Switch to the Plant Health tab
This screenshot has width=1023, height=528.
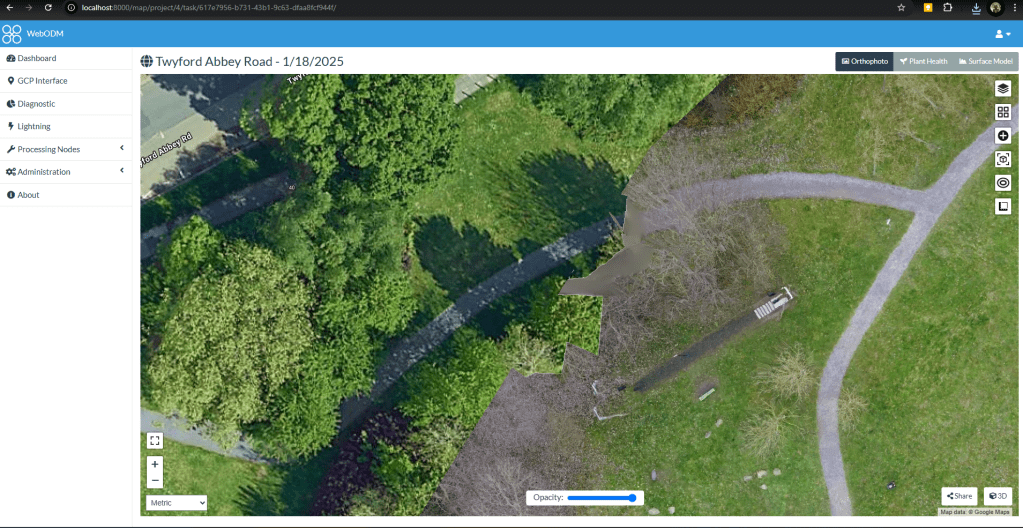coord(922,61)
